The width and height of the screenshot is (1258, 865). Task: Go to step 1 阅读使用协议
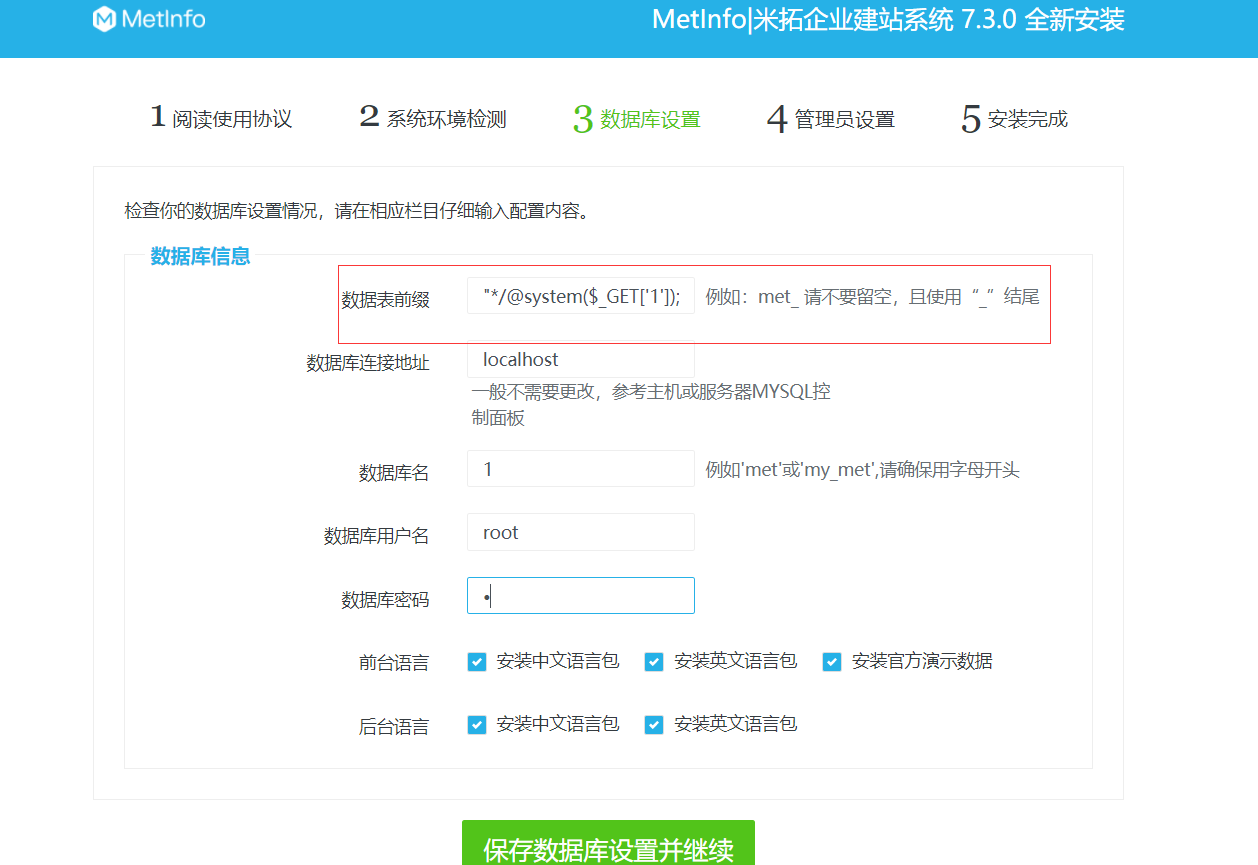point(221,117)
